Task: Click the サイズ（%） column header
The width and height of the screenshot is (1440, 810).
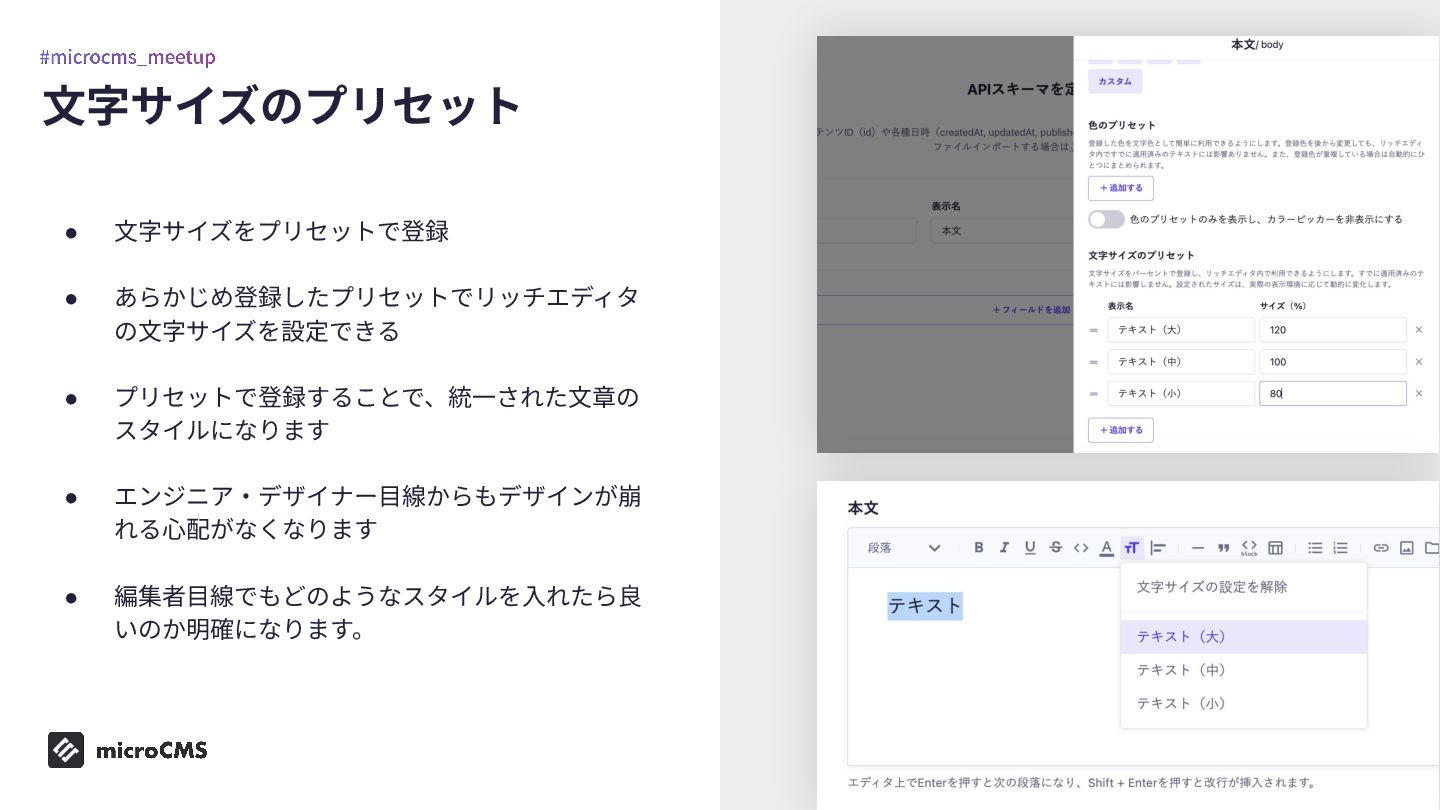Action: pos(1283,306)
